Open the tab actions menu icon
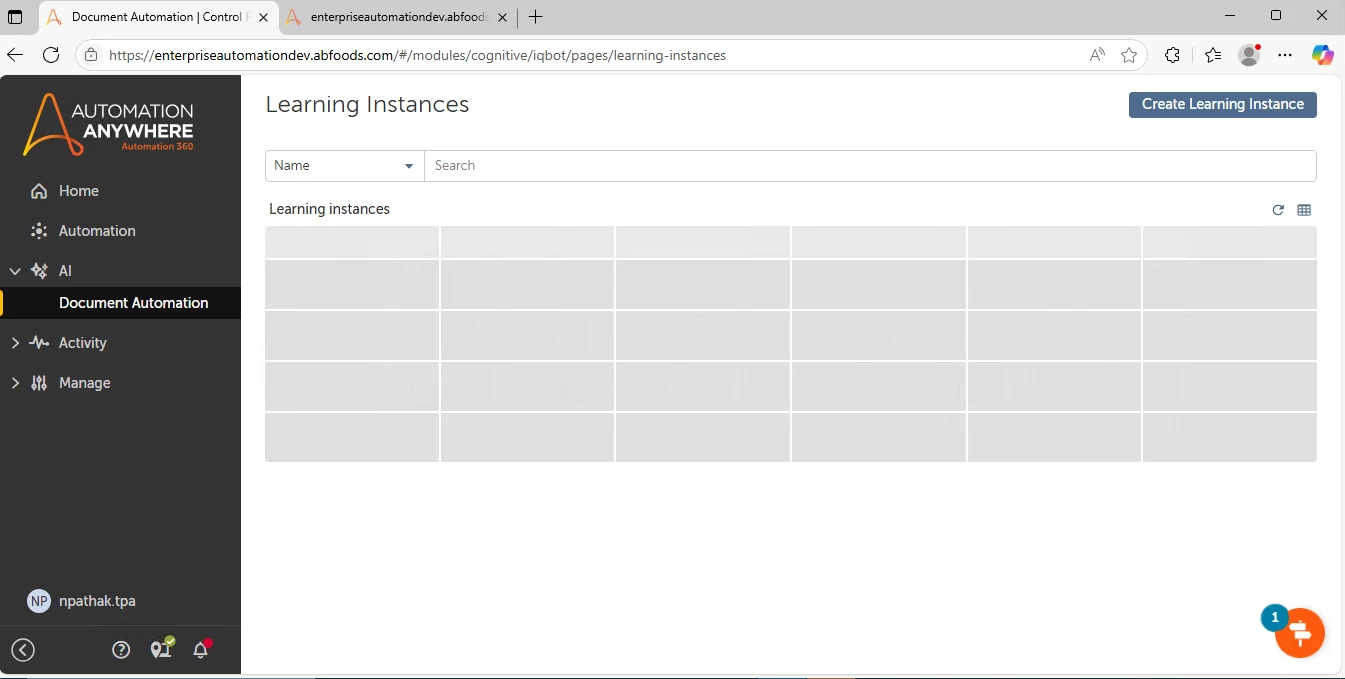Screen dimensions: 1345x679 (x=15, y=17)
